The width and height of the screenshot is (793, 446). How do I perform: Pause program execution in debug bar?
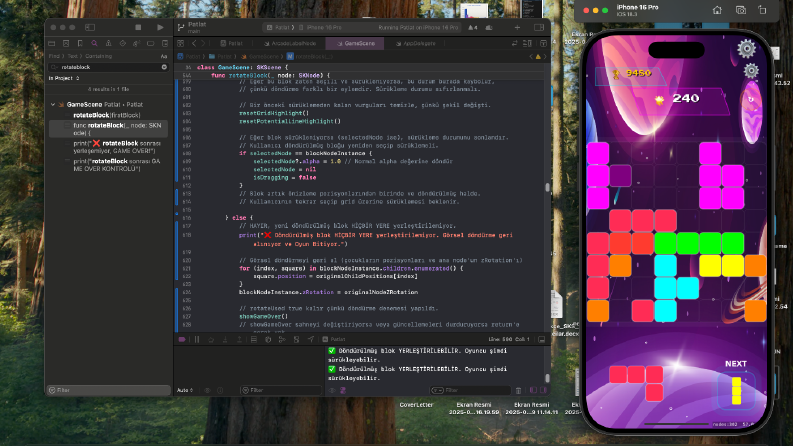coord(197,339)
